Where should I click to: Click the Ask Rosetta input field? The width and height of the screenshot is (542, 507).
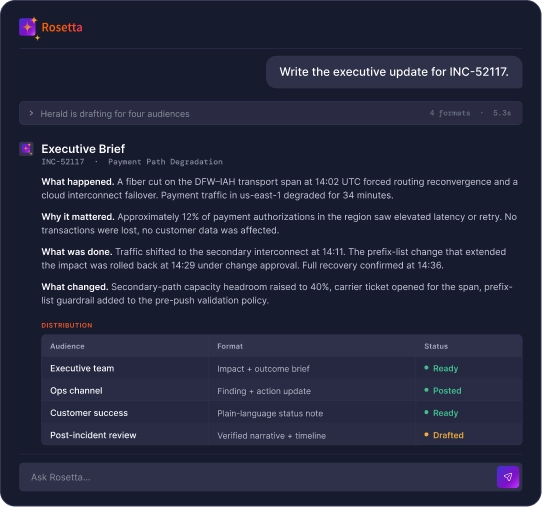click(x=258, y=477)
